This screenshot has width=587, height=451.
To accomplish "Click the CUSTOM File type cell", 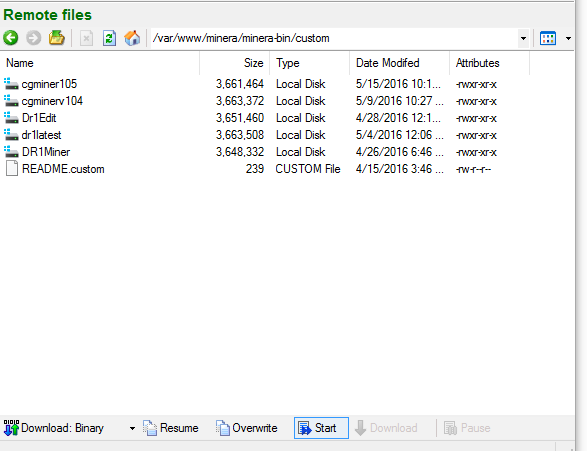I will click(308, 169).
